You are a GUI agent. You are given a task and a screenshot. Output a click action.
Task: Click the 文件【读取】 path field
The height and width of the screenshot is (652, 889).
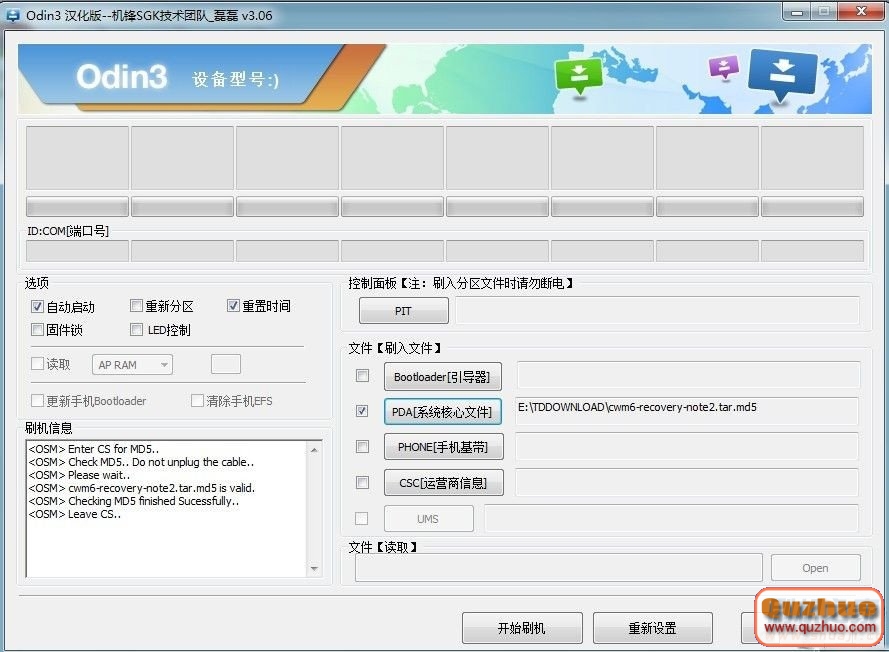tap(558, 568)
